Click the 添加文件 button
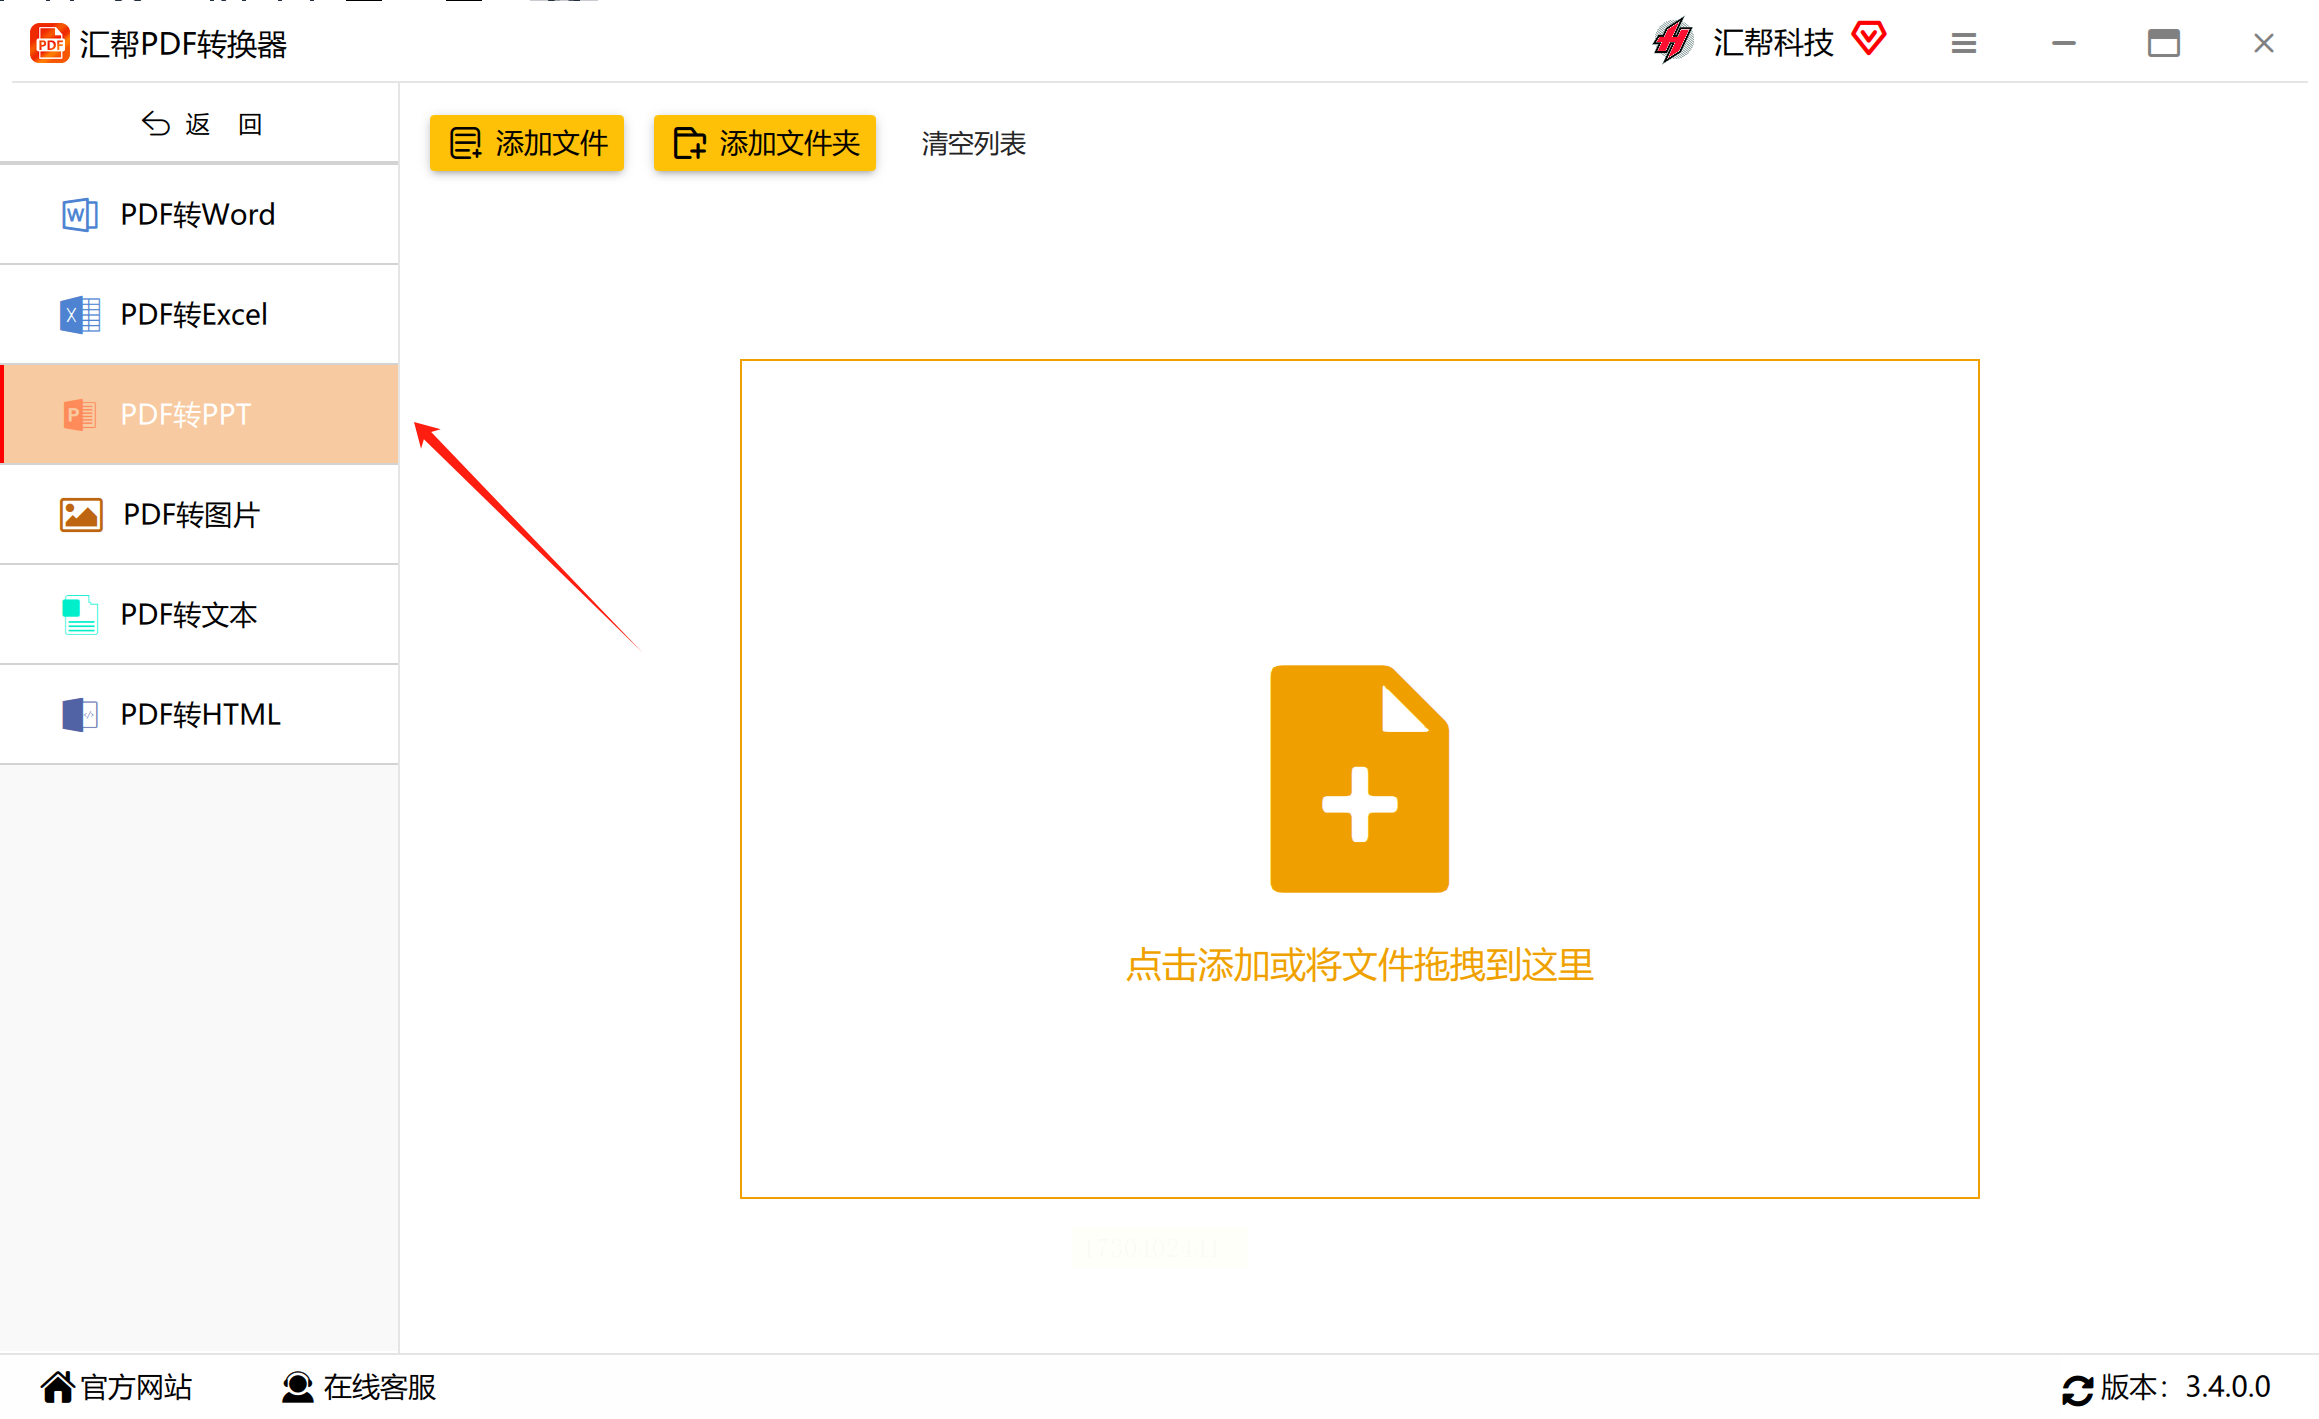The image size is (2319, 1419). [x=527, y=143]
